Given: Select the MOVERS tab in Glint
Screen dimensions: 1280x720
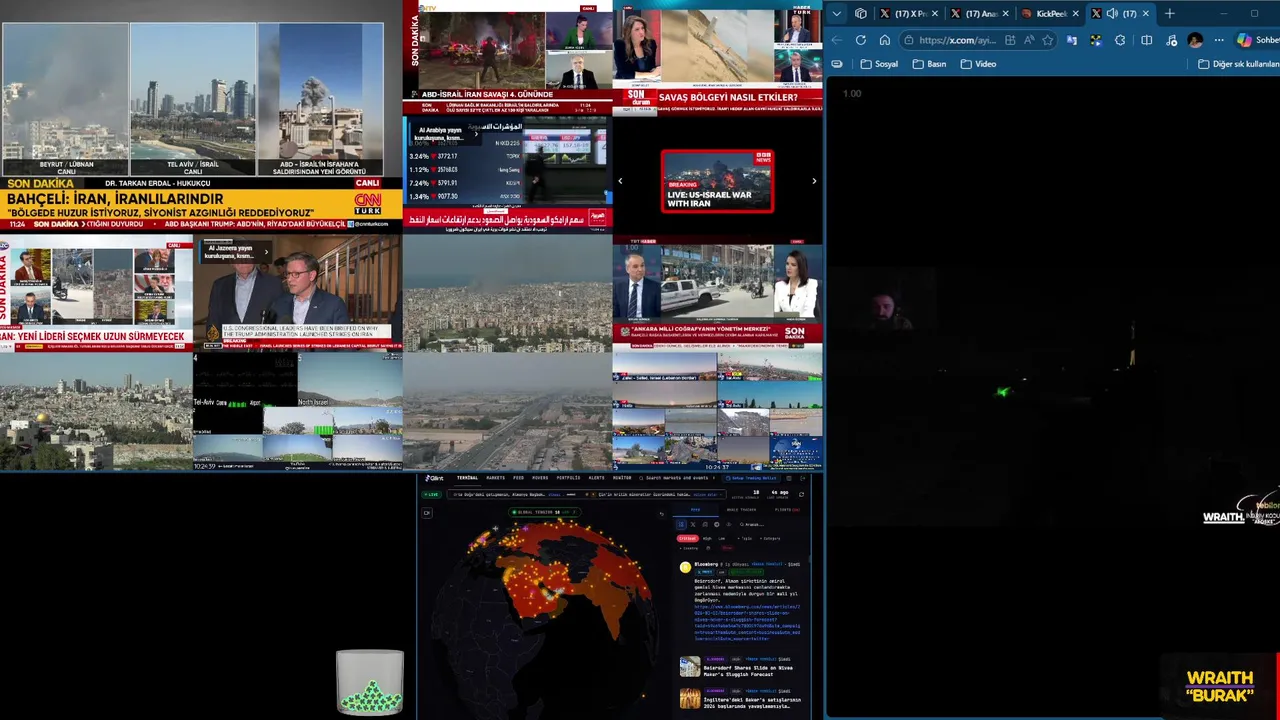Looking at the screenshot, I should pyautogui.click(x=540, y=478).
